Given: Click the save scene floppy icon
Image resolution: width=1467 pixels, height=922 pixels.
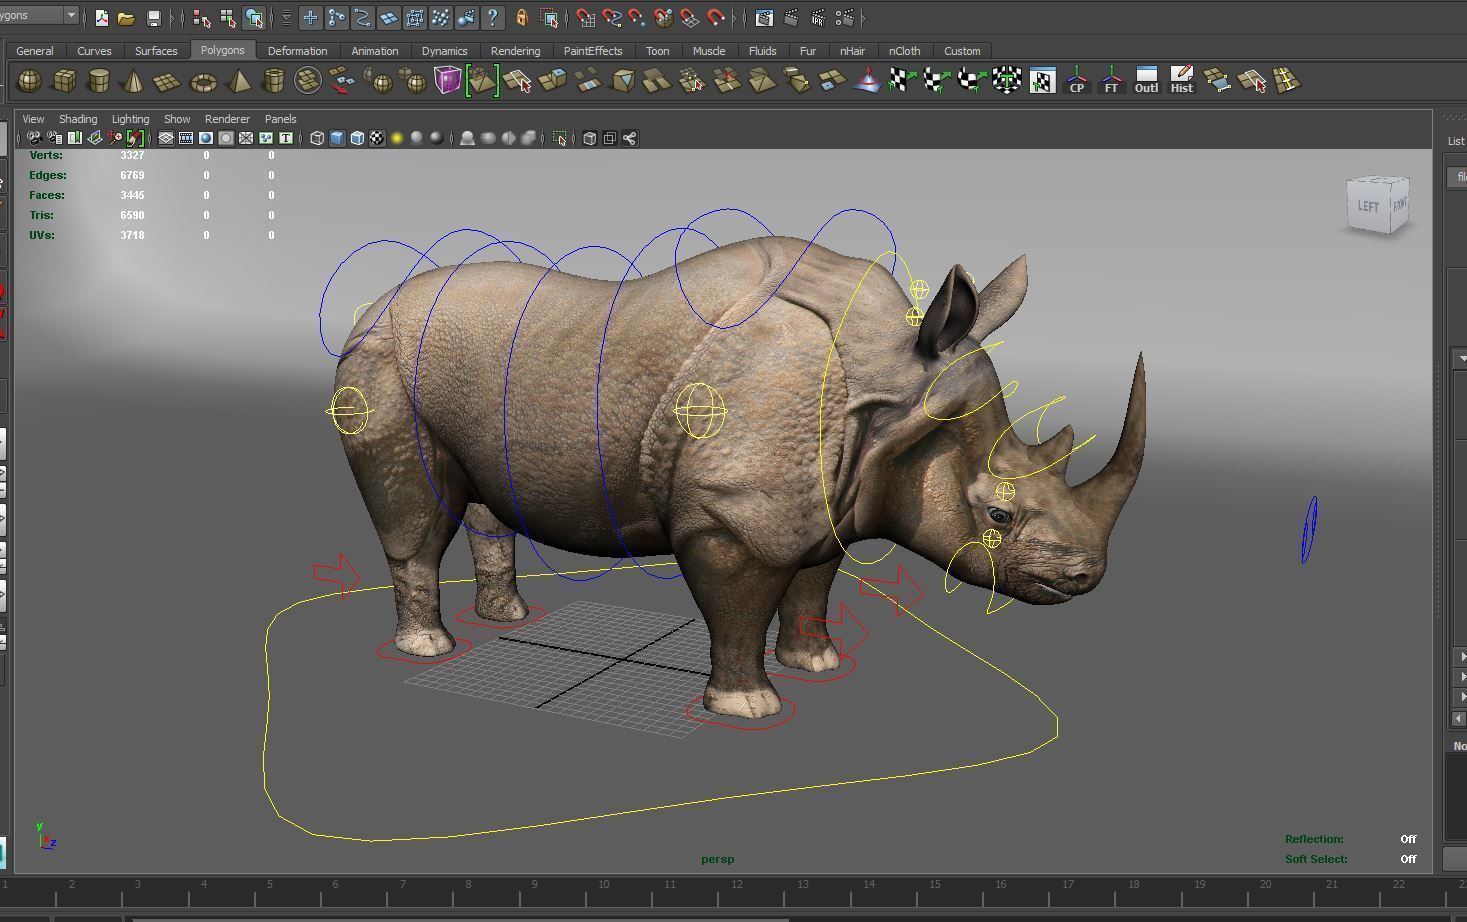Looking at the screenshot, I should point(153,18).
